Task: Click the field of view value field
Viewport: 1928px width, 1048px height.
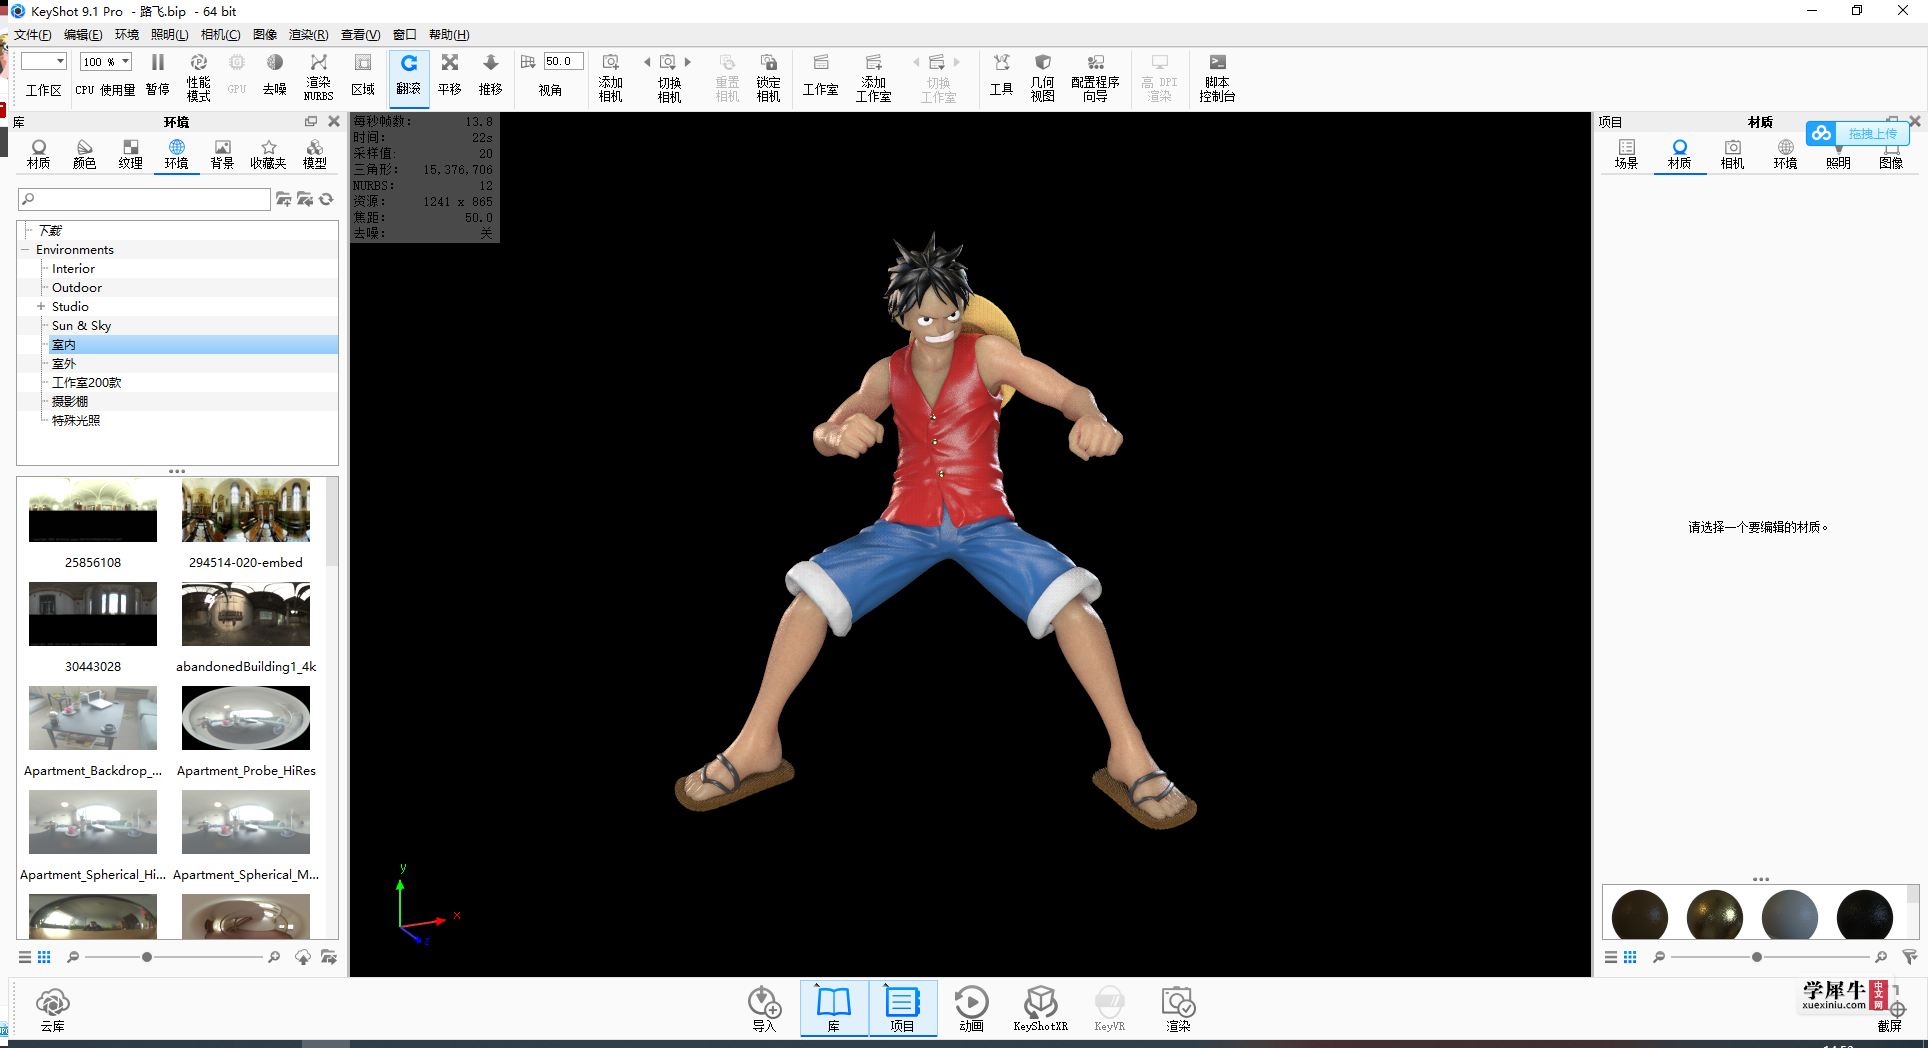Action: click(563, 61)
